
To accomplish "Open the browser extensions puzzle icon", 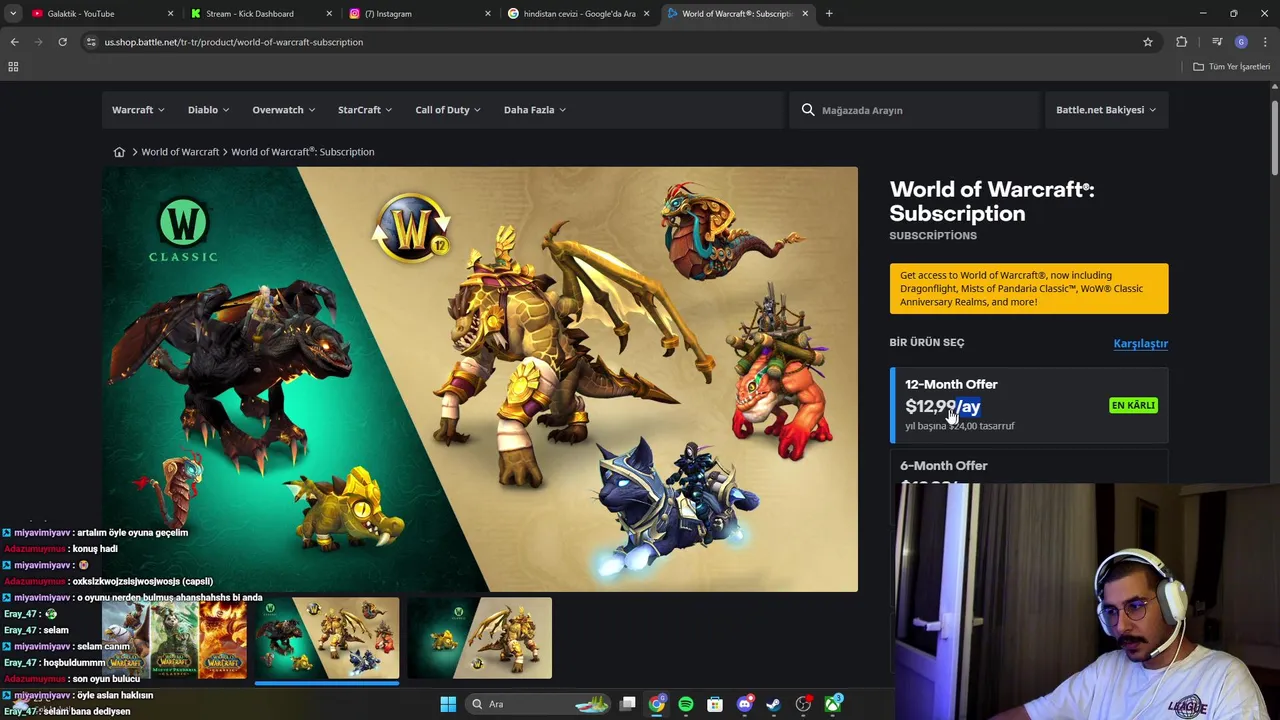I will pyautogui.click(x=1182, y=42).
